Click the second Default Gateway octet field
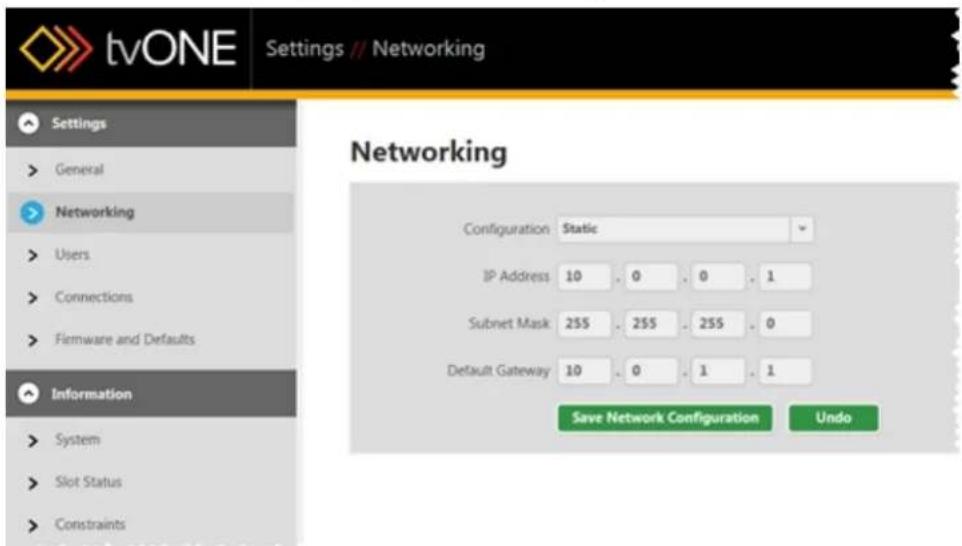Screen dimensions: 962x546 [651, 371]
